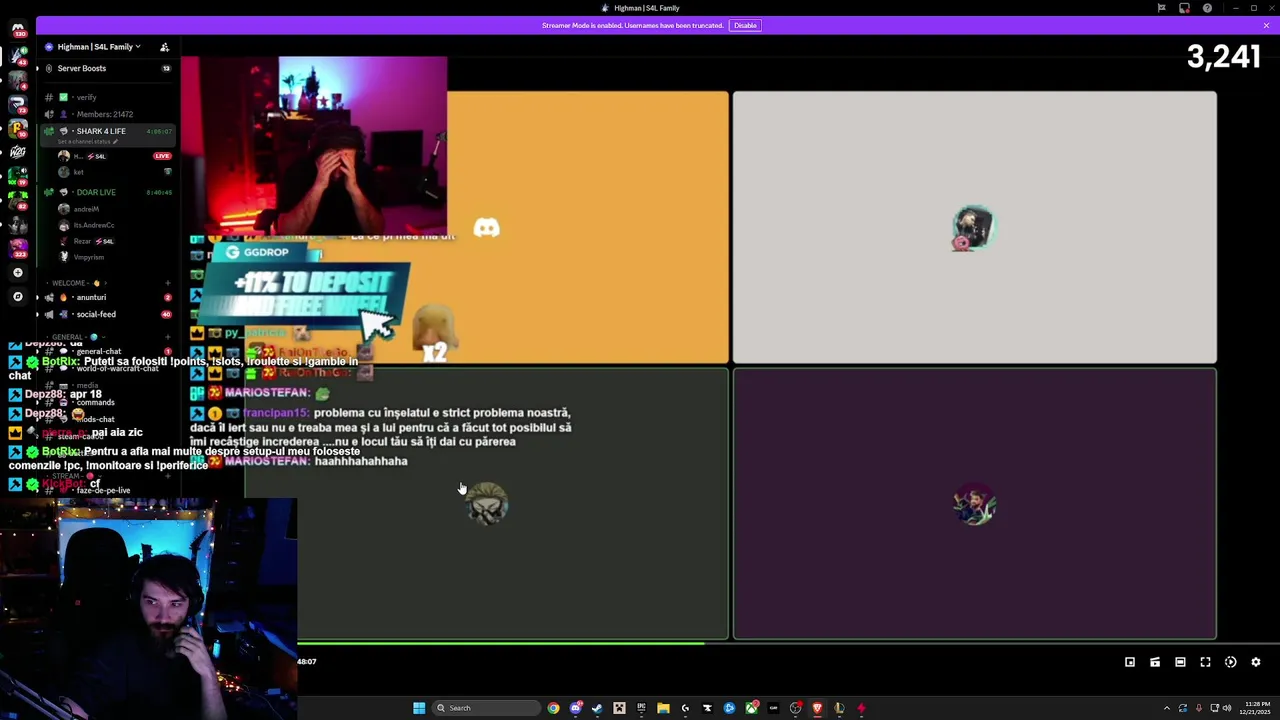Open player settings gear icon
This screenshot has width=1280, height=720.
click(x=1256, y=662)
